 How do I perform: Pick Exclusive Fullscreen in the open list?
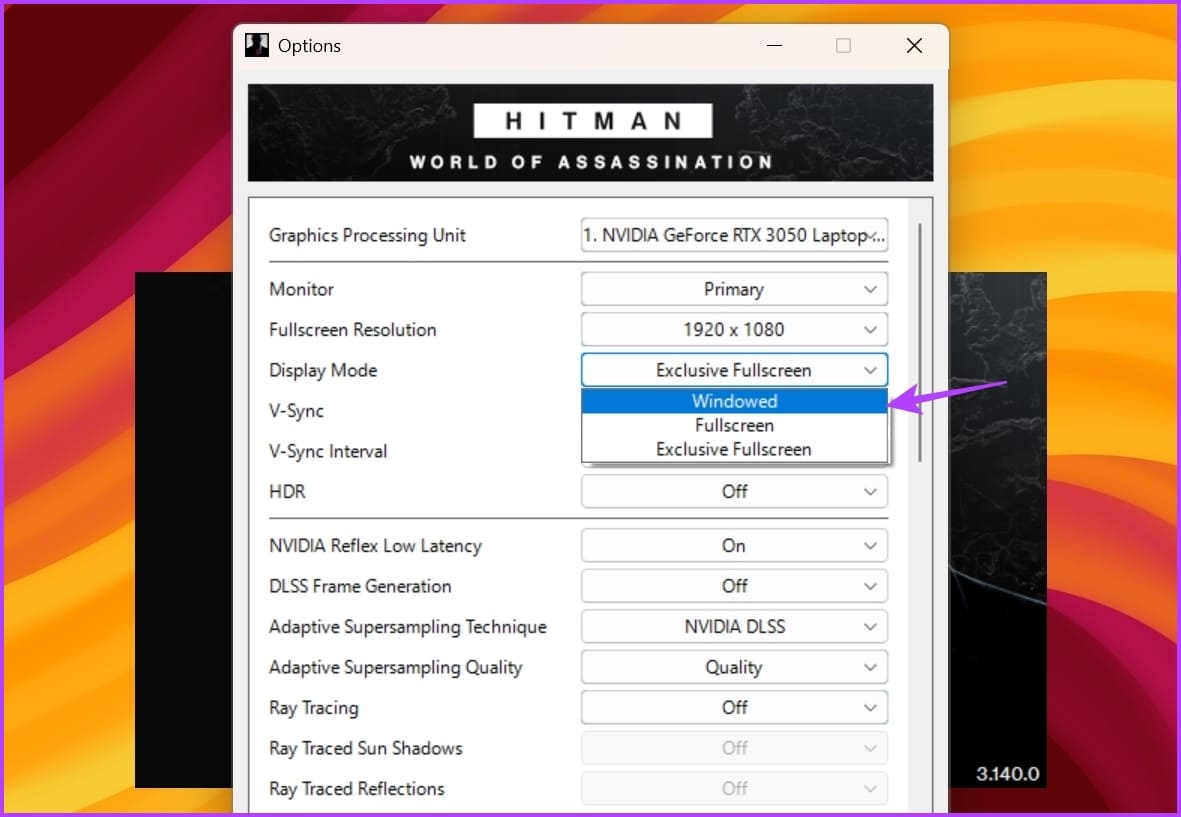coord(734,450)
